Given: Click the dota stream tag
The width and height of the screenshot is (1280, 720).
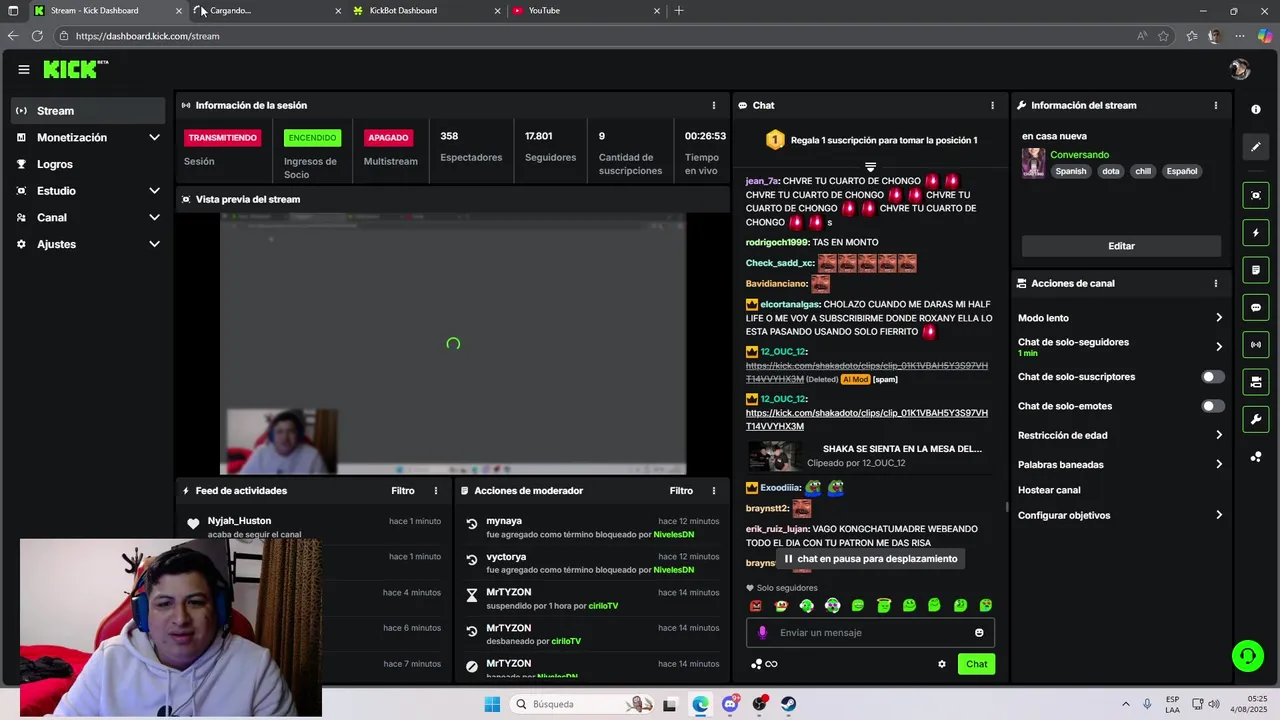Looking at the screenshot, I should tap(1111, 171).
